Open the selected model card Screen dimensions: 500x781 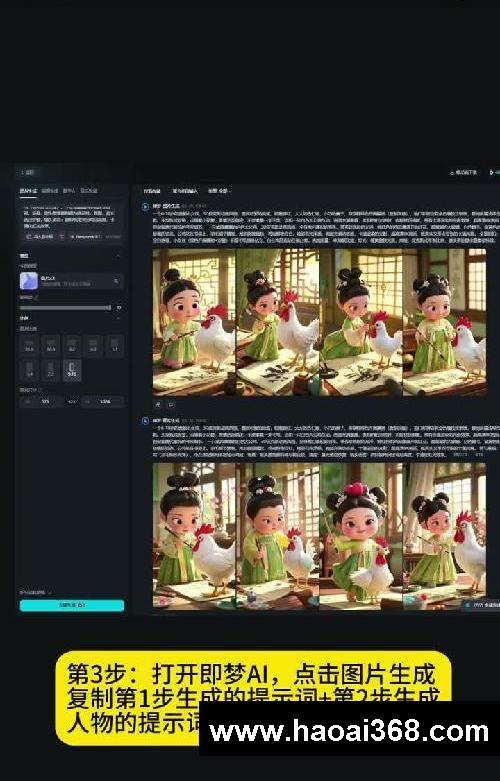72,281
